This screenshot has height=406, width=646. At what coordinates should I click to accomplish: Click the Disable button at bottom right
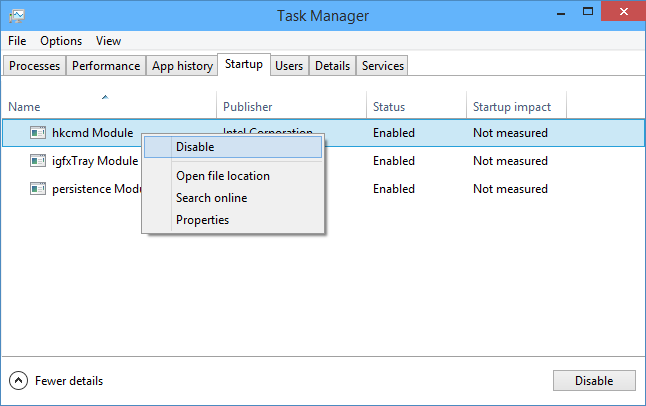tap(594, 380)
